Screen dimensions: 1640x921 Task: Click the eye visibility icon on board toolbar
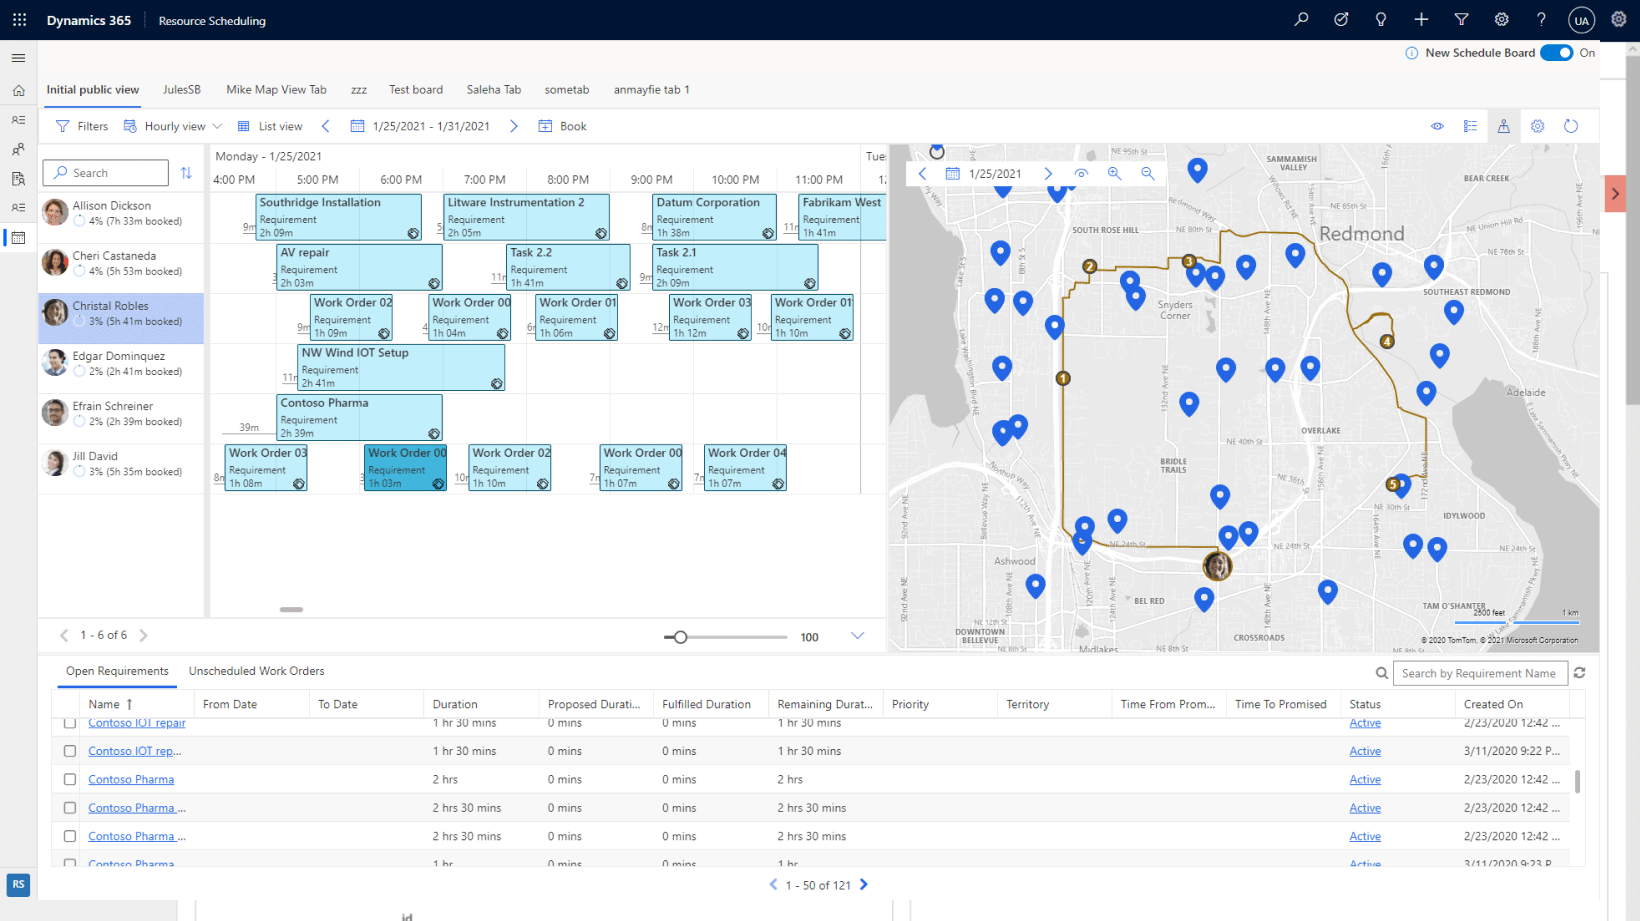1437,126
